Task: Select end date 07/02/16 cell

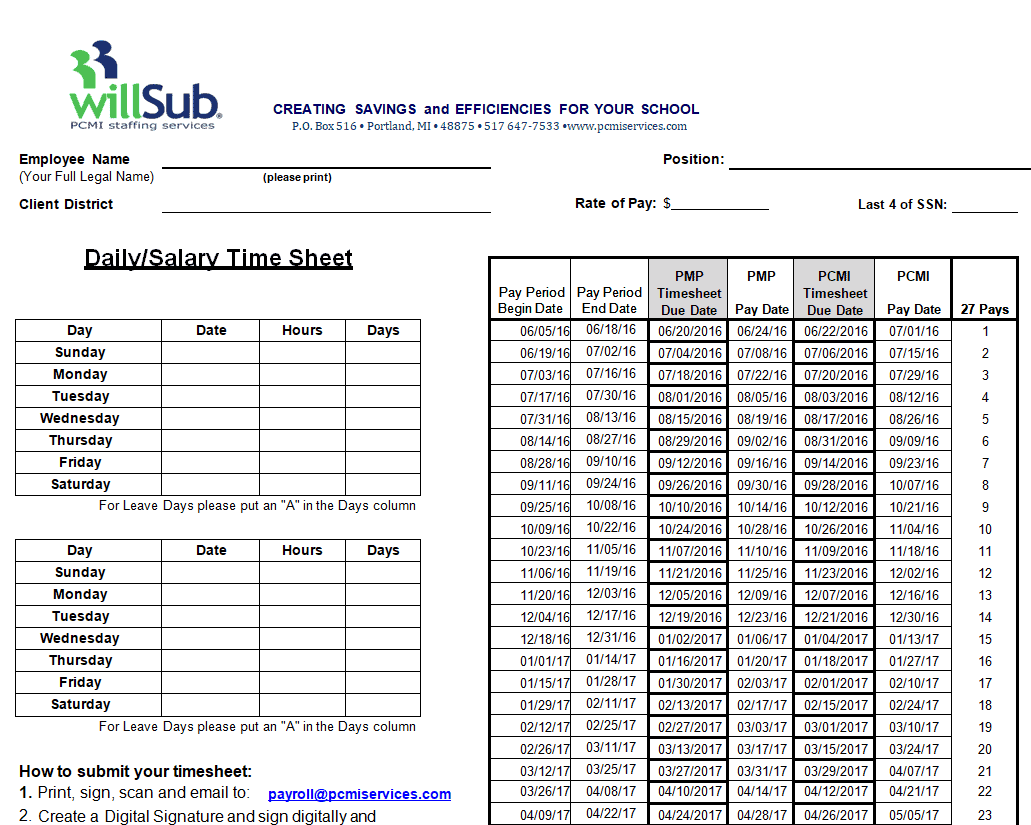Action: [x=610, y=352]
